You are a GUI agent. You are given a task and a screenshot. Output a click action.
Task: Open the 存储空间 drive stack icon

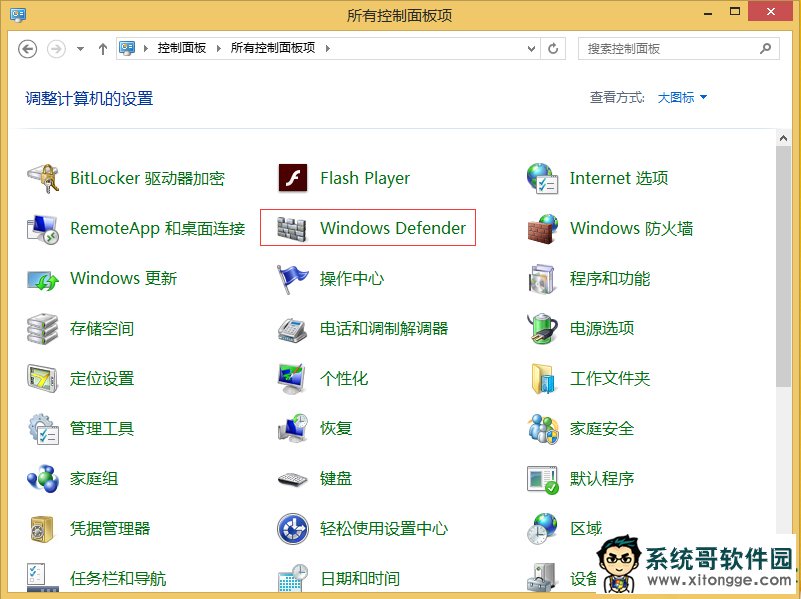click(x=43, y=328)
